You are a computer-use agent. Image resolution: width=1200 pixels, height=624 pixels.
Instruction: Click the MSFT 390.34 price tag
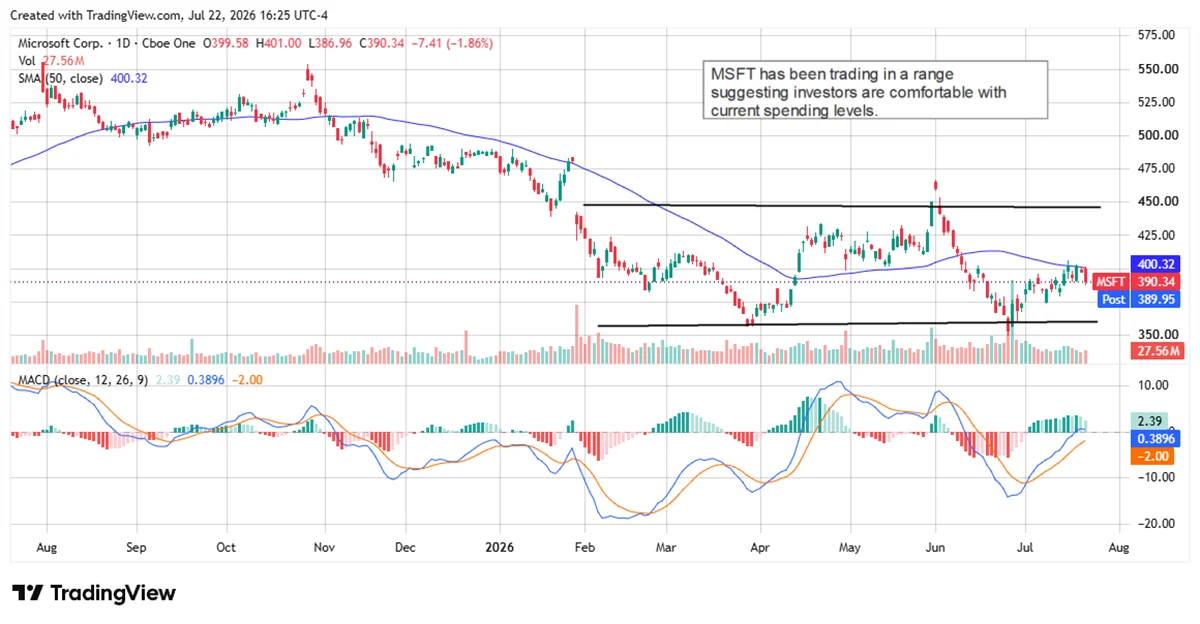point(1139,283)
